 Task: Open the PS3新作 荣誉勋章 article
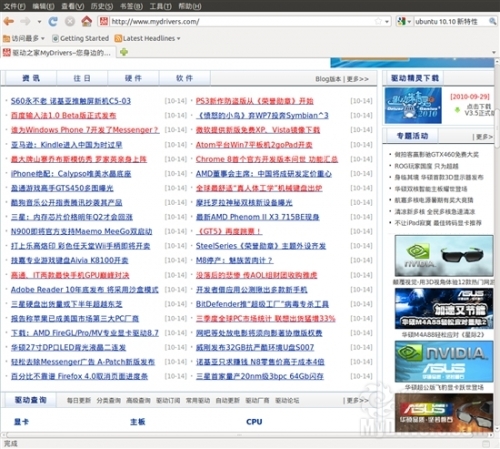tap(255, 101)
